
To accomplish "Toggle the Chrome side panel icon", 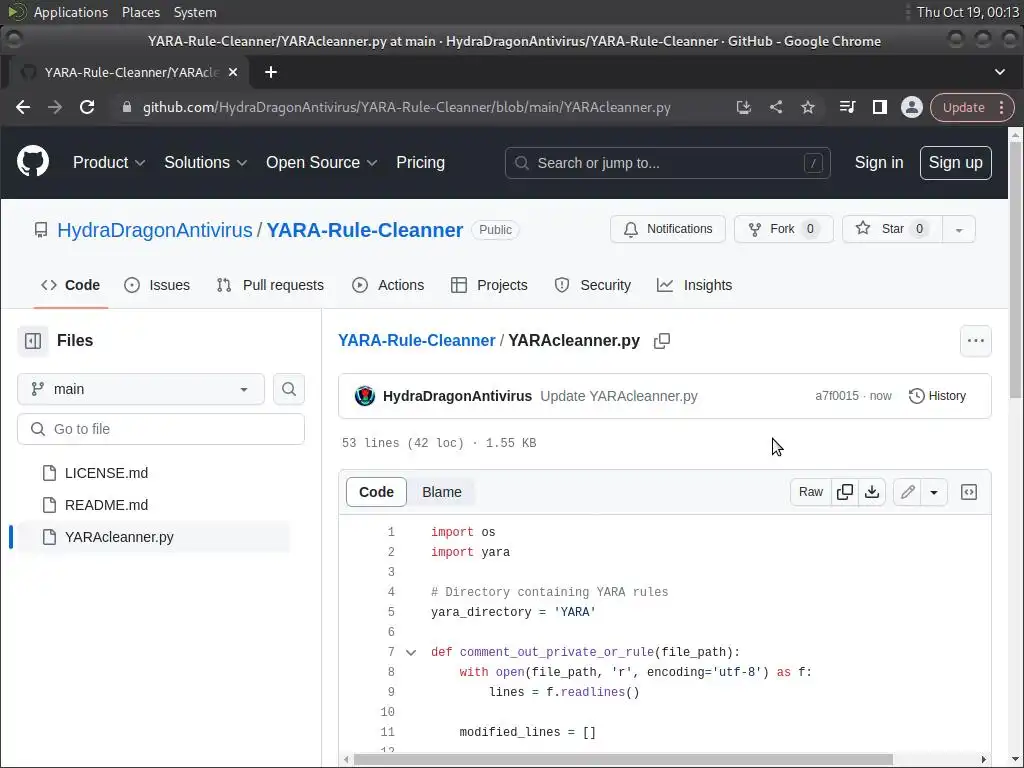I will (x=880, y=108).
